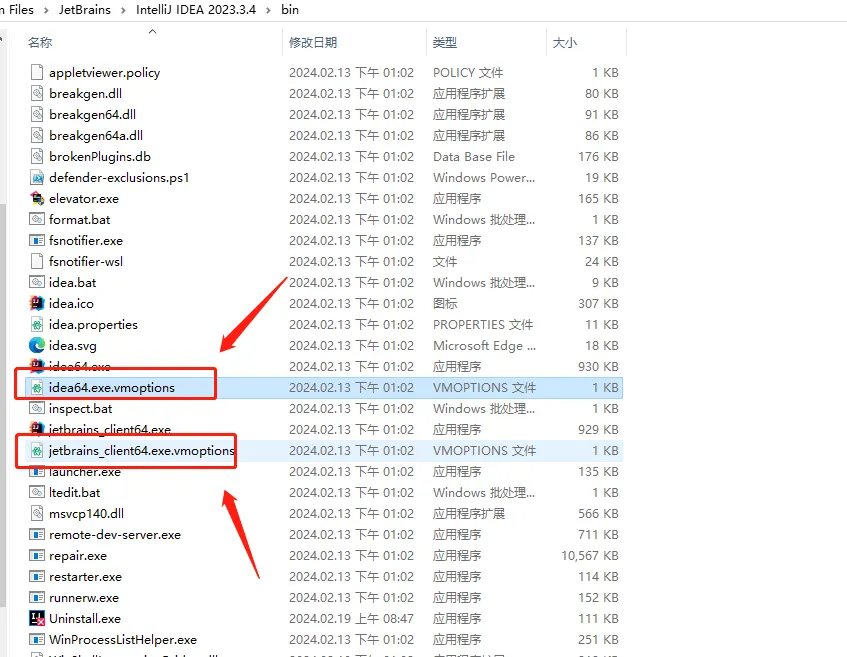Image resolution: width=847 pixels, height=657 pixels.
Task: Click the Windows Power... type cell
Action: click(x=484, y=178)
